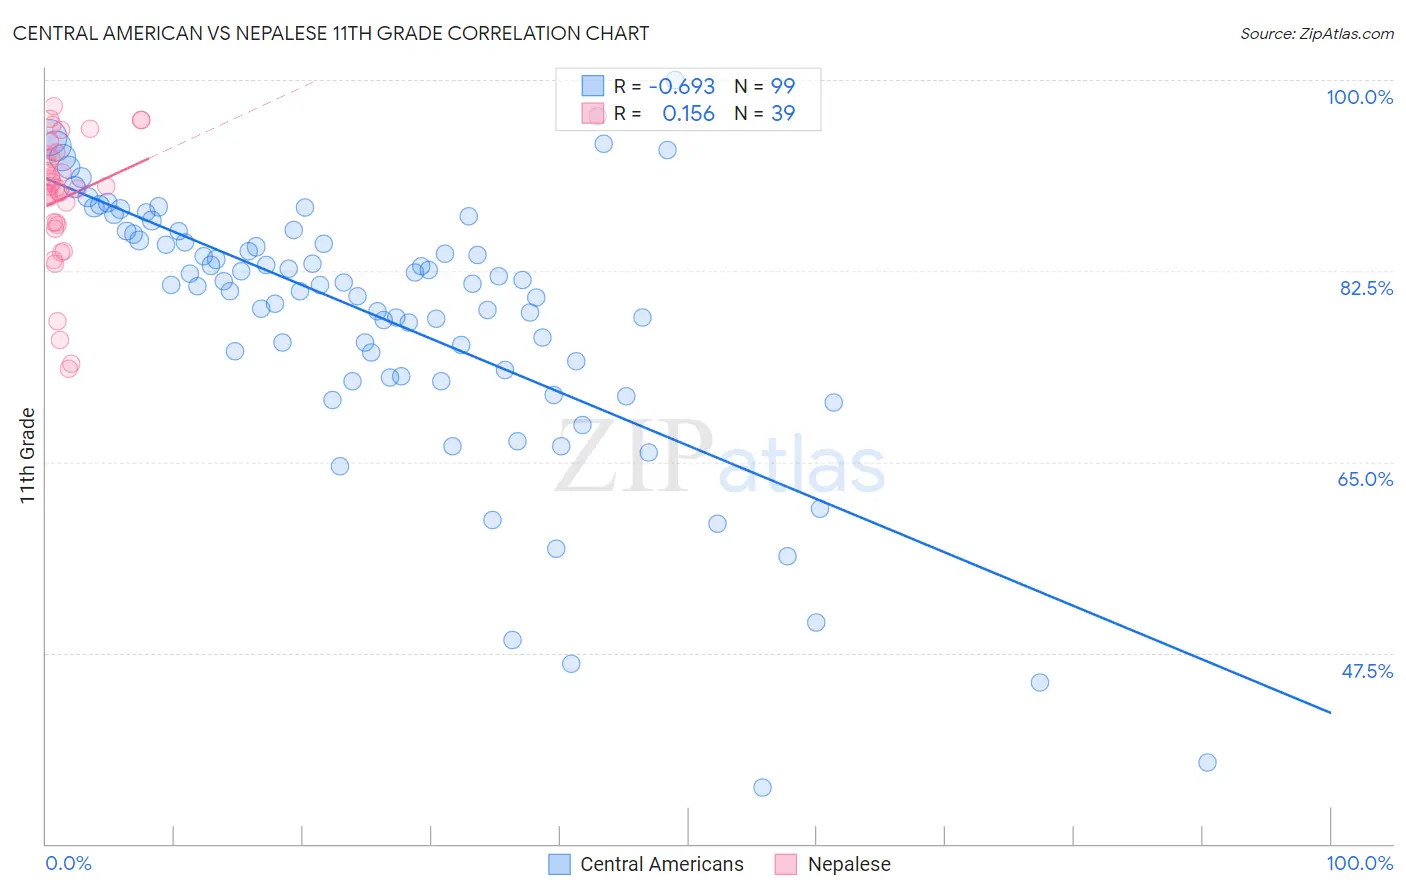Click the blue swatch in the R/N stats box
The width and height of the screenshot is (1406, 892).
593,86
